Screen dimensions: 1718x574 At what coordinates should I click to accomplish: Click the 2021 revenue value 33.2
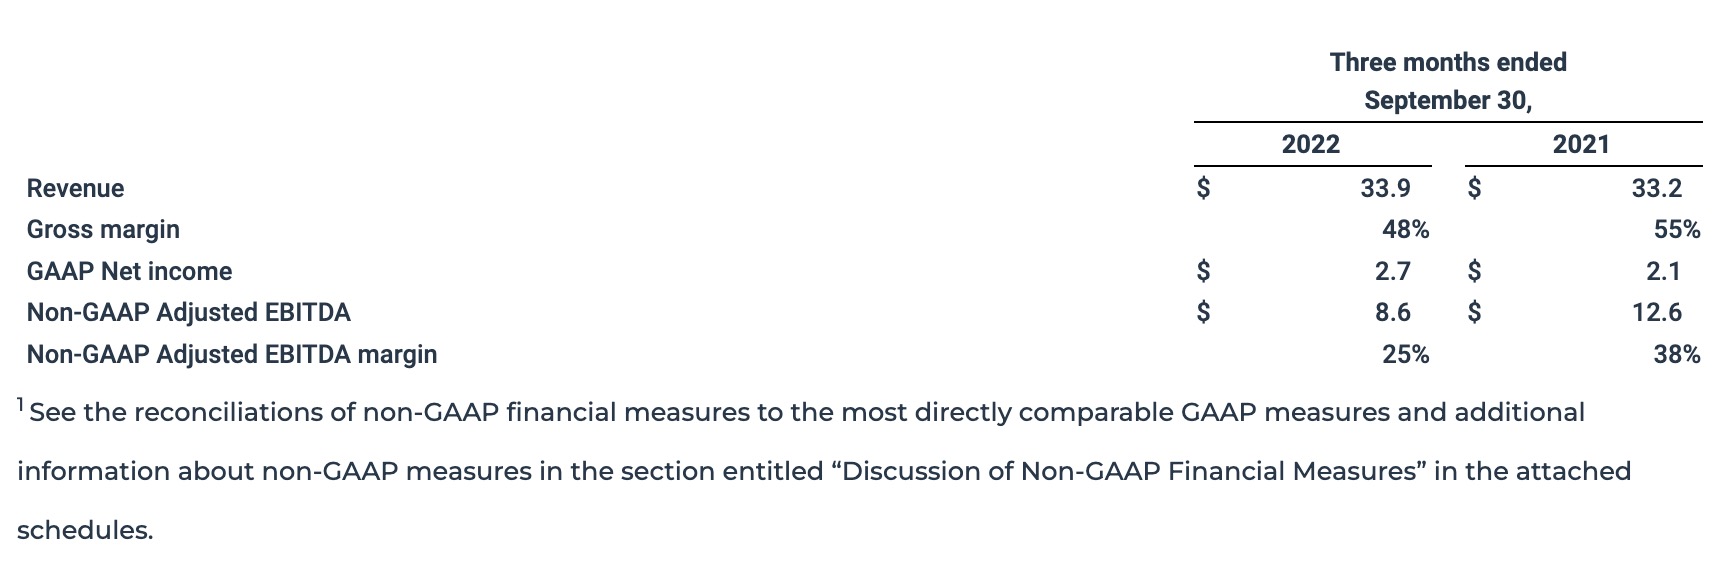(1656, 188)
